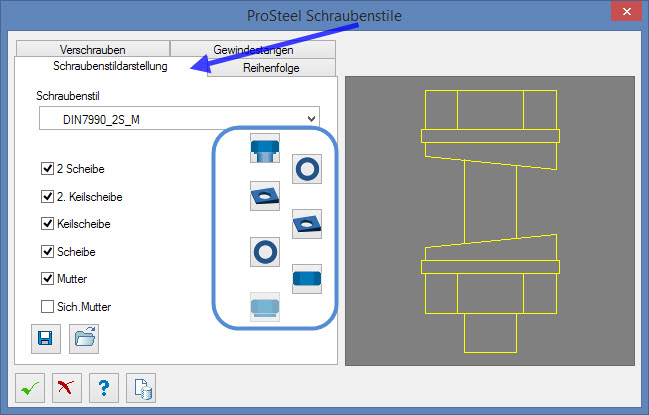
Task: Click the yellow bolt preview drawing
Action: 490,221
